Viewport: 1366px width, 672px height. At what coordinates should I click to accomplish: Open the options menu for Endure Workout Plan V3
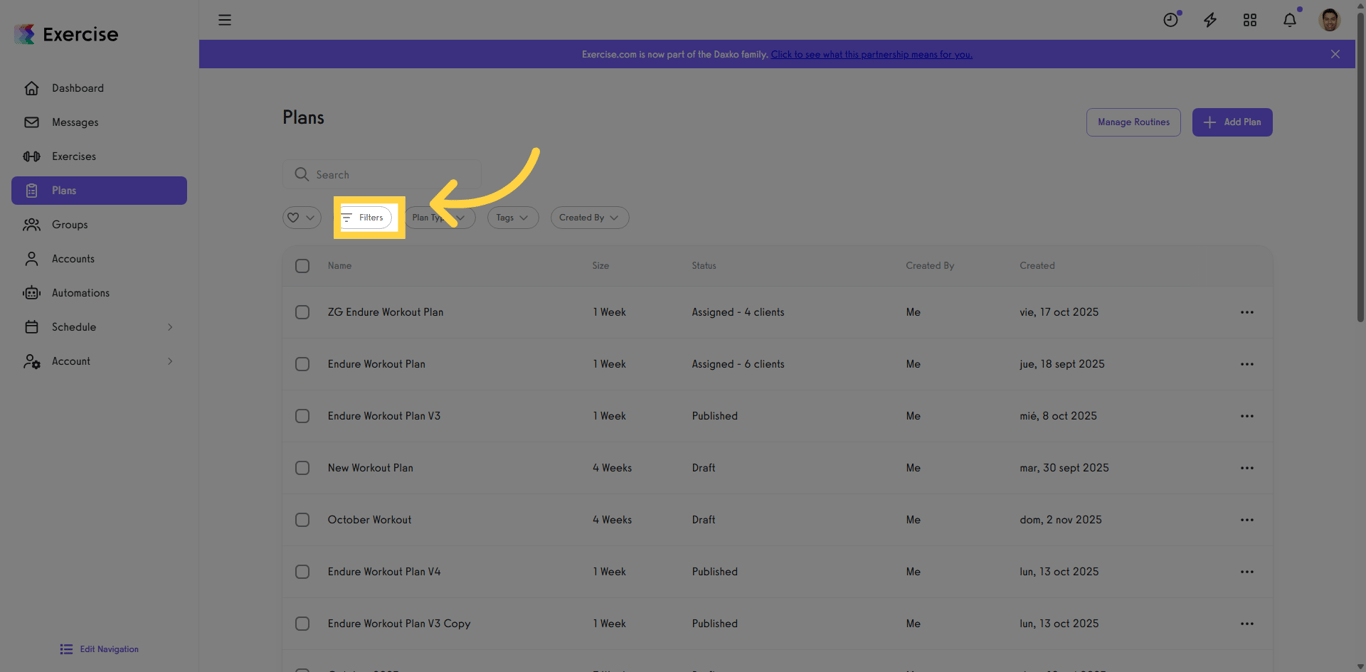pos(1247,415)
